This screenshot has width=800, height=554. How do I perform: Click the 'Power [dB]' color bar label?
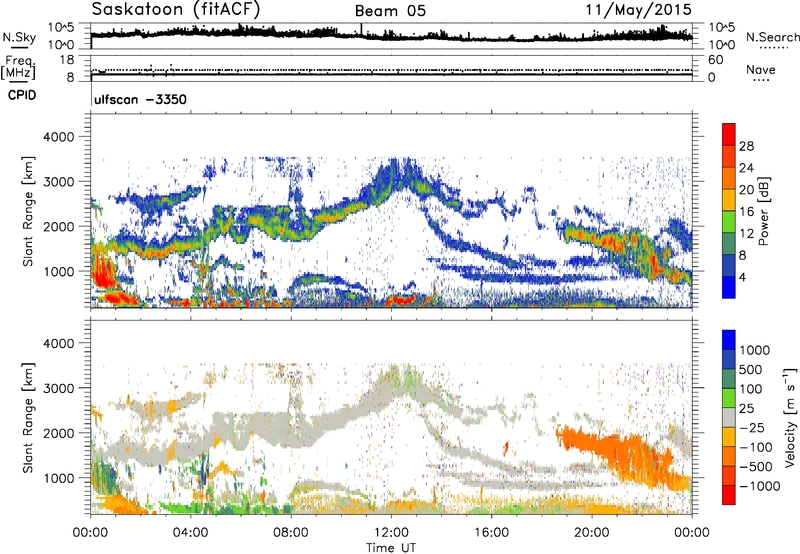pyautogui.click(x=763, y=211)
